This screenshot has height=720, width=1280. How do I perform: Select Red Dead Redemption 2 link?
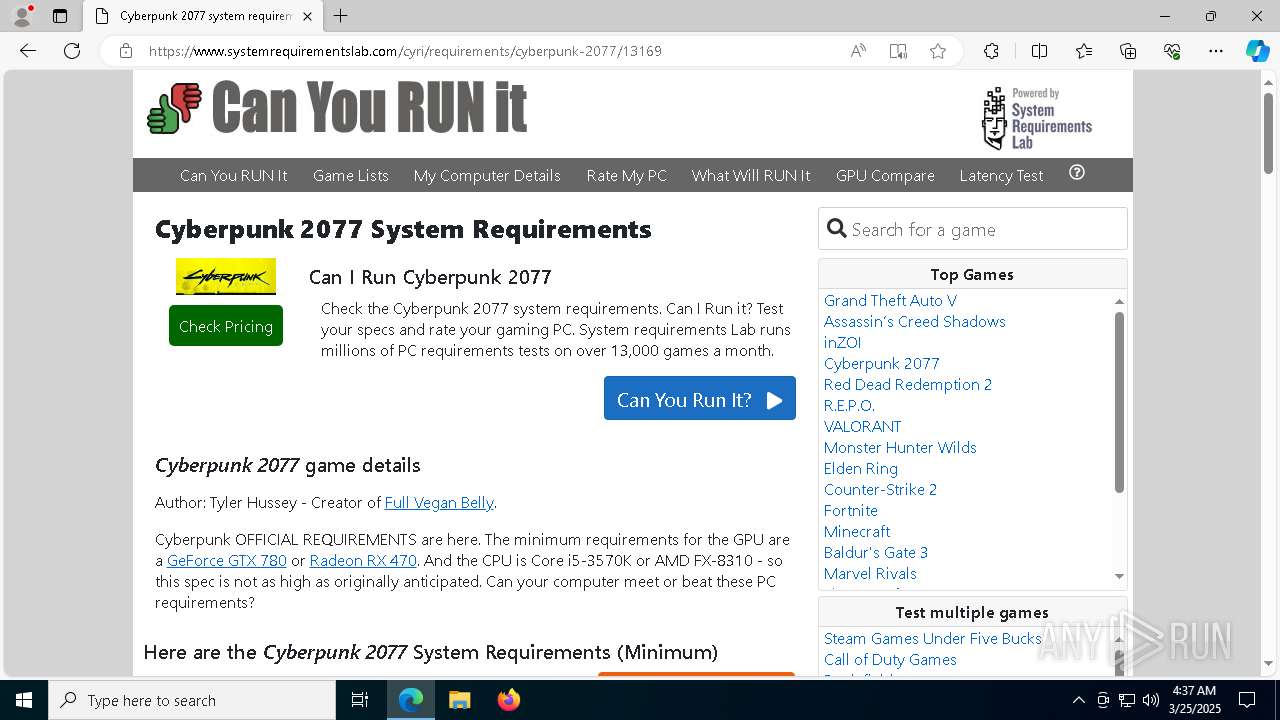click(908, 384)
